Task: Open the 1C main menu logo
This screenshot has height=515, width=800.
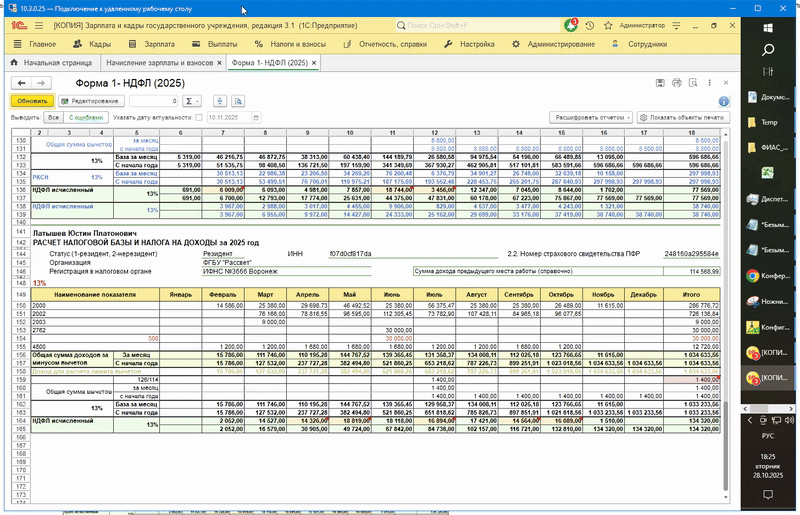Action: coord(19,25)
